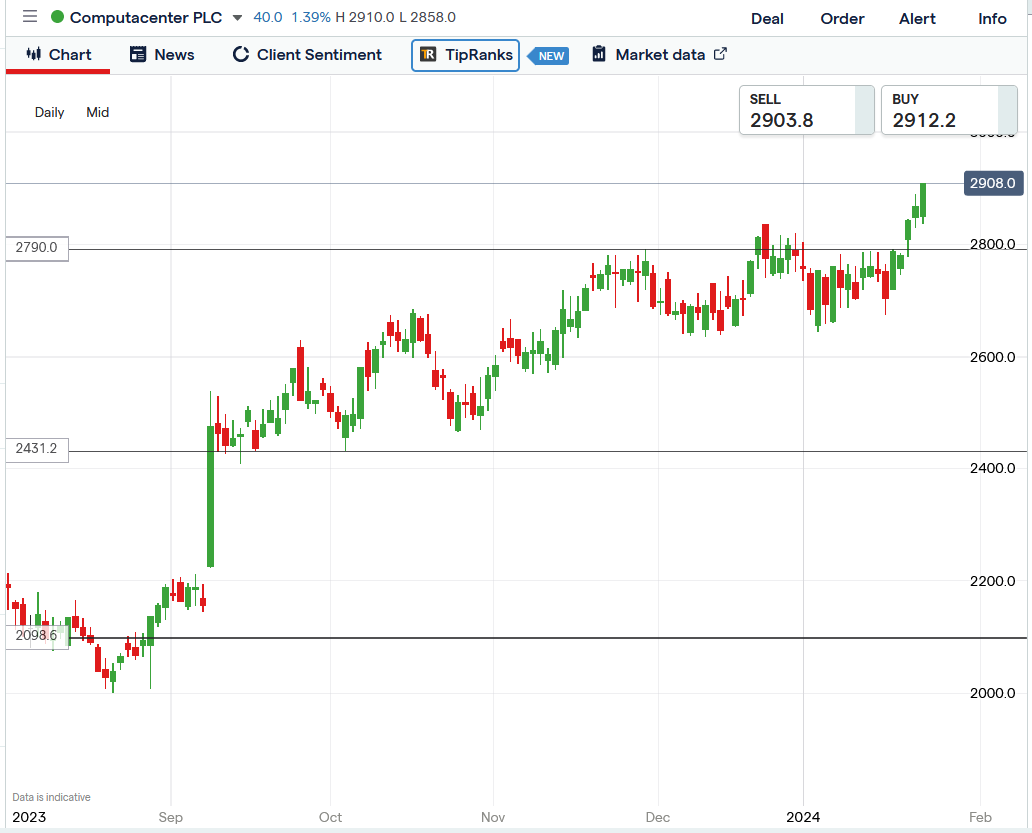
Task: Click the Nov label on time axis
Action: 493,817
